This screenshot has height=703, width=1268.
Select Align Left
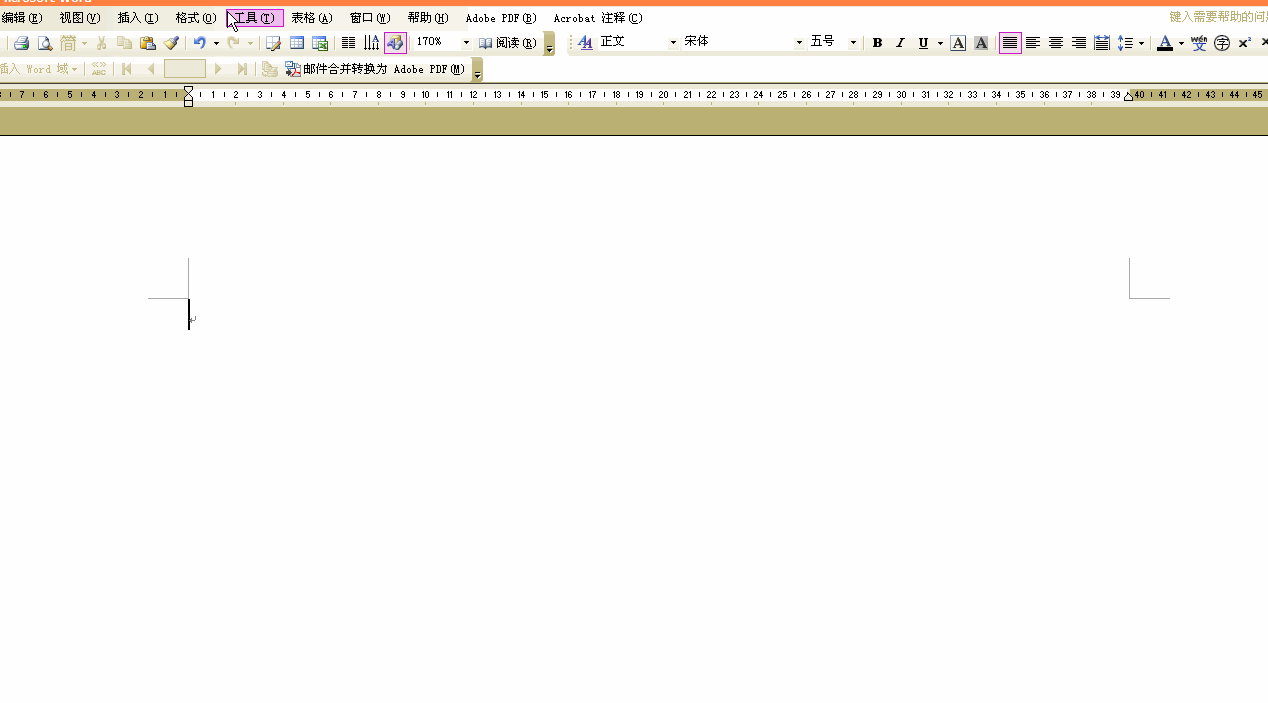(1033, 43)
